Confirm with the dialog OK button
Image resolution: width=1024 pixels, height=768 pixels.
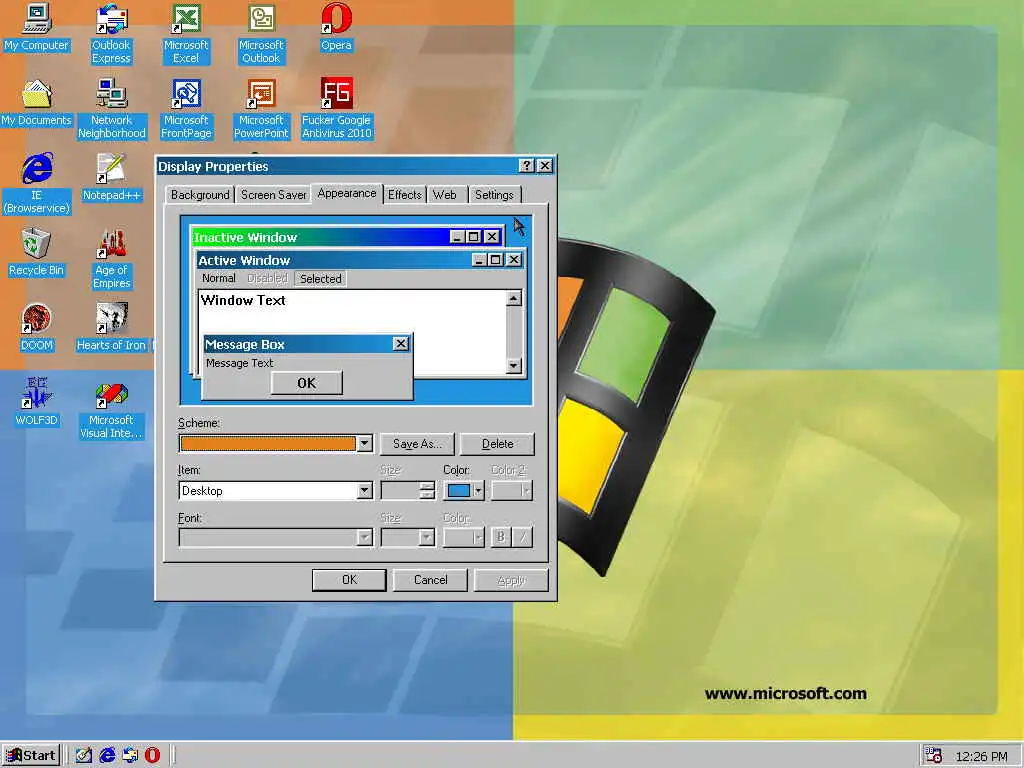(349, 580)
